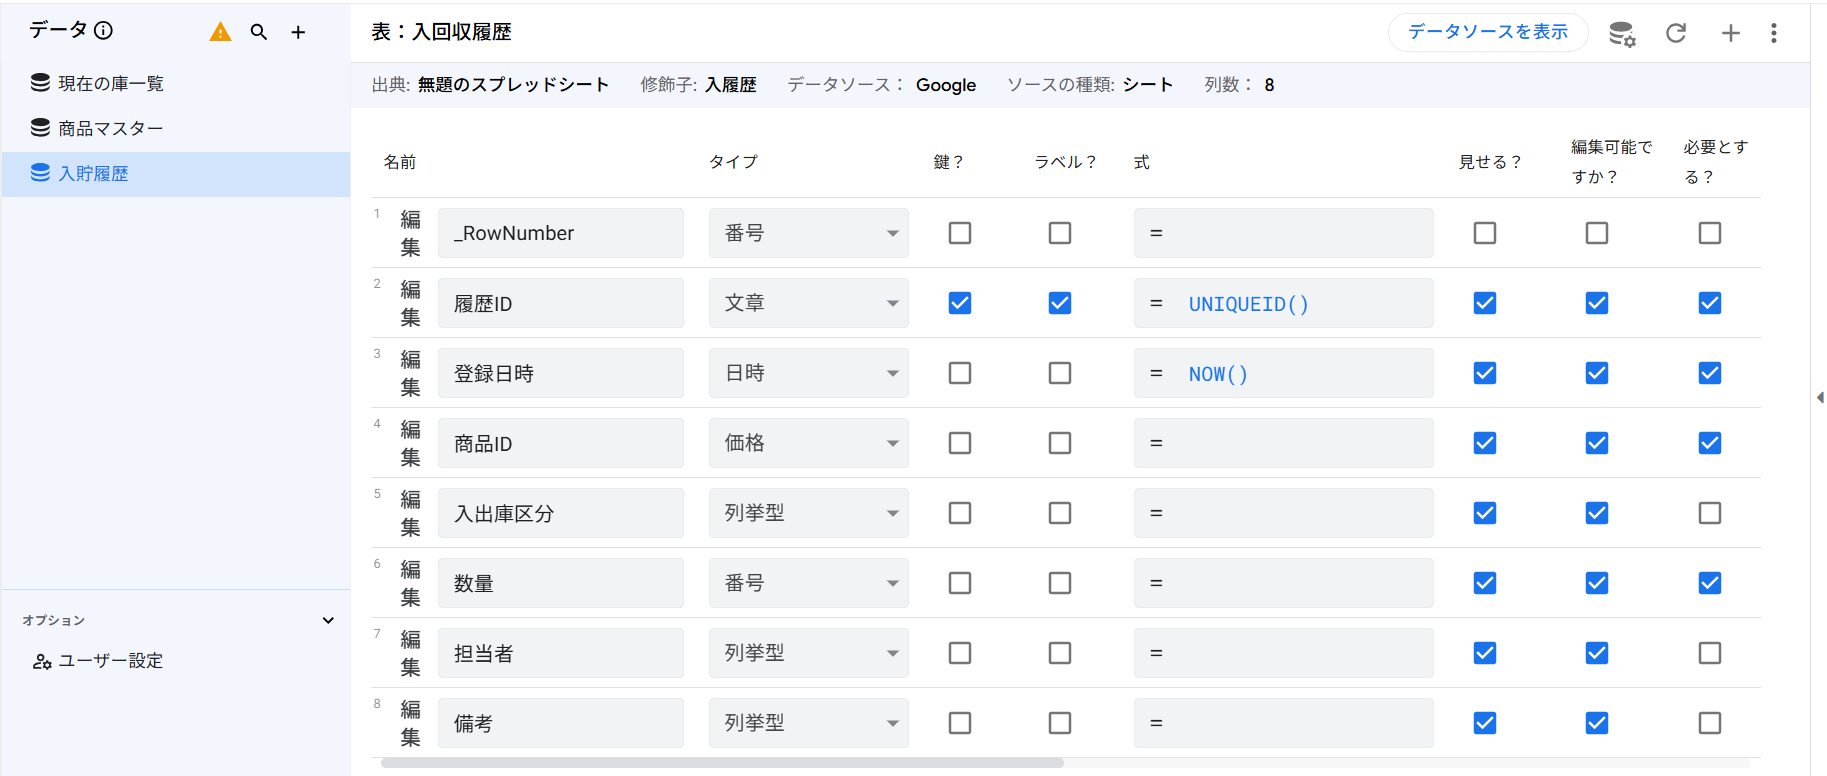Click the database icon beside 商品マスター

[x=40, y=127]
